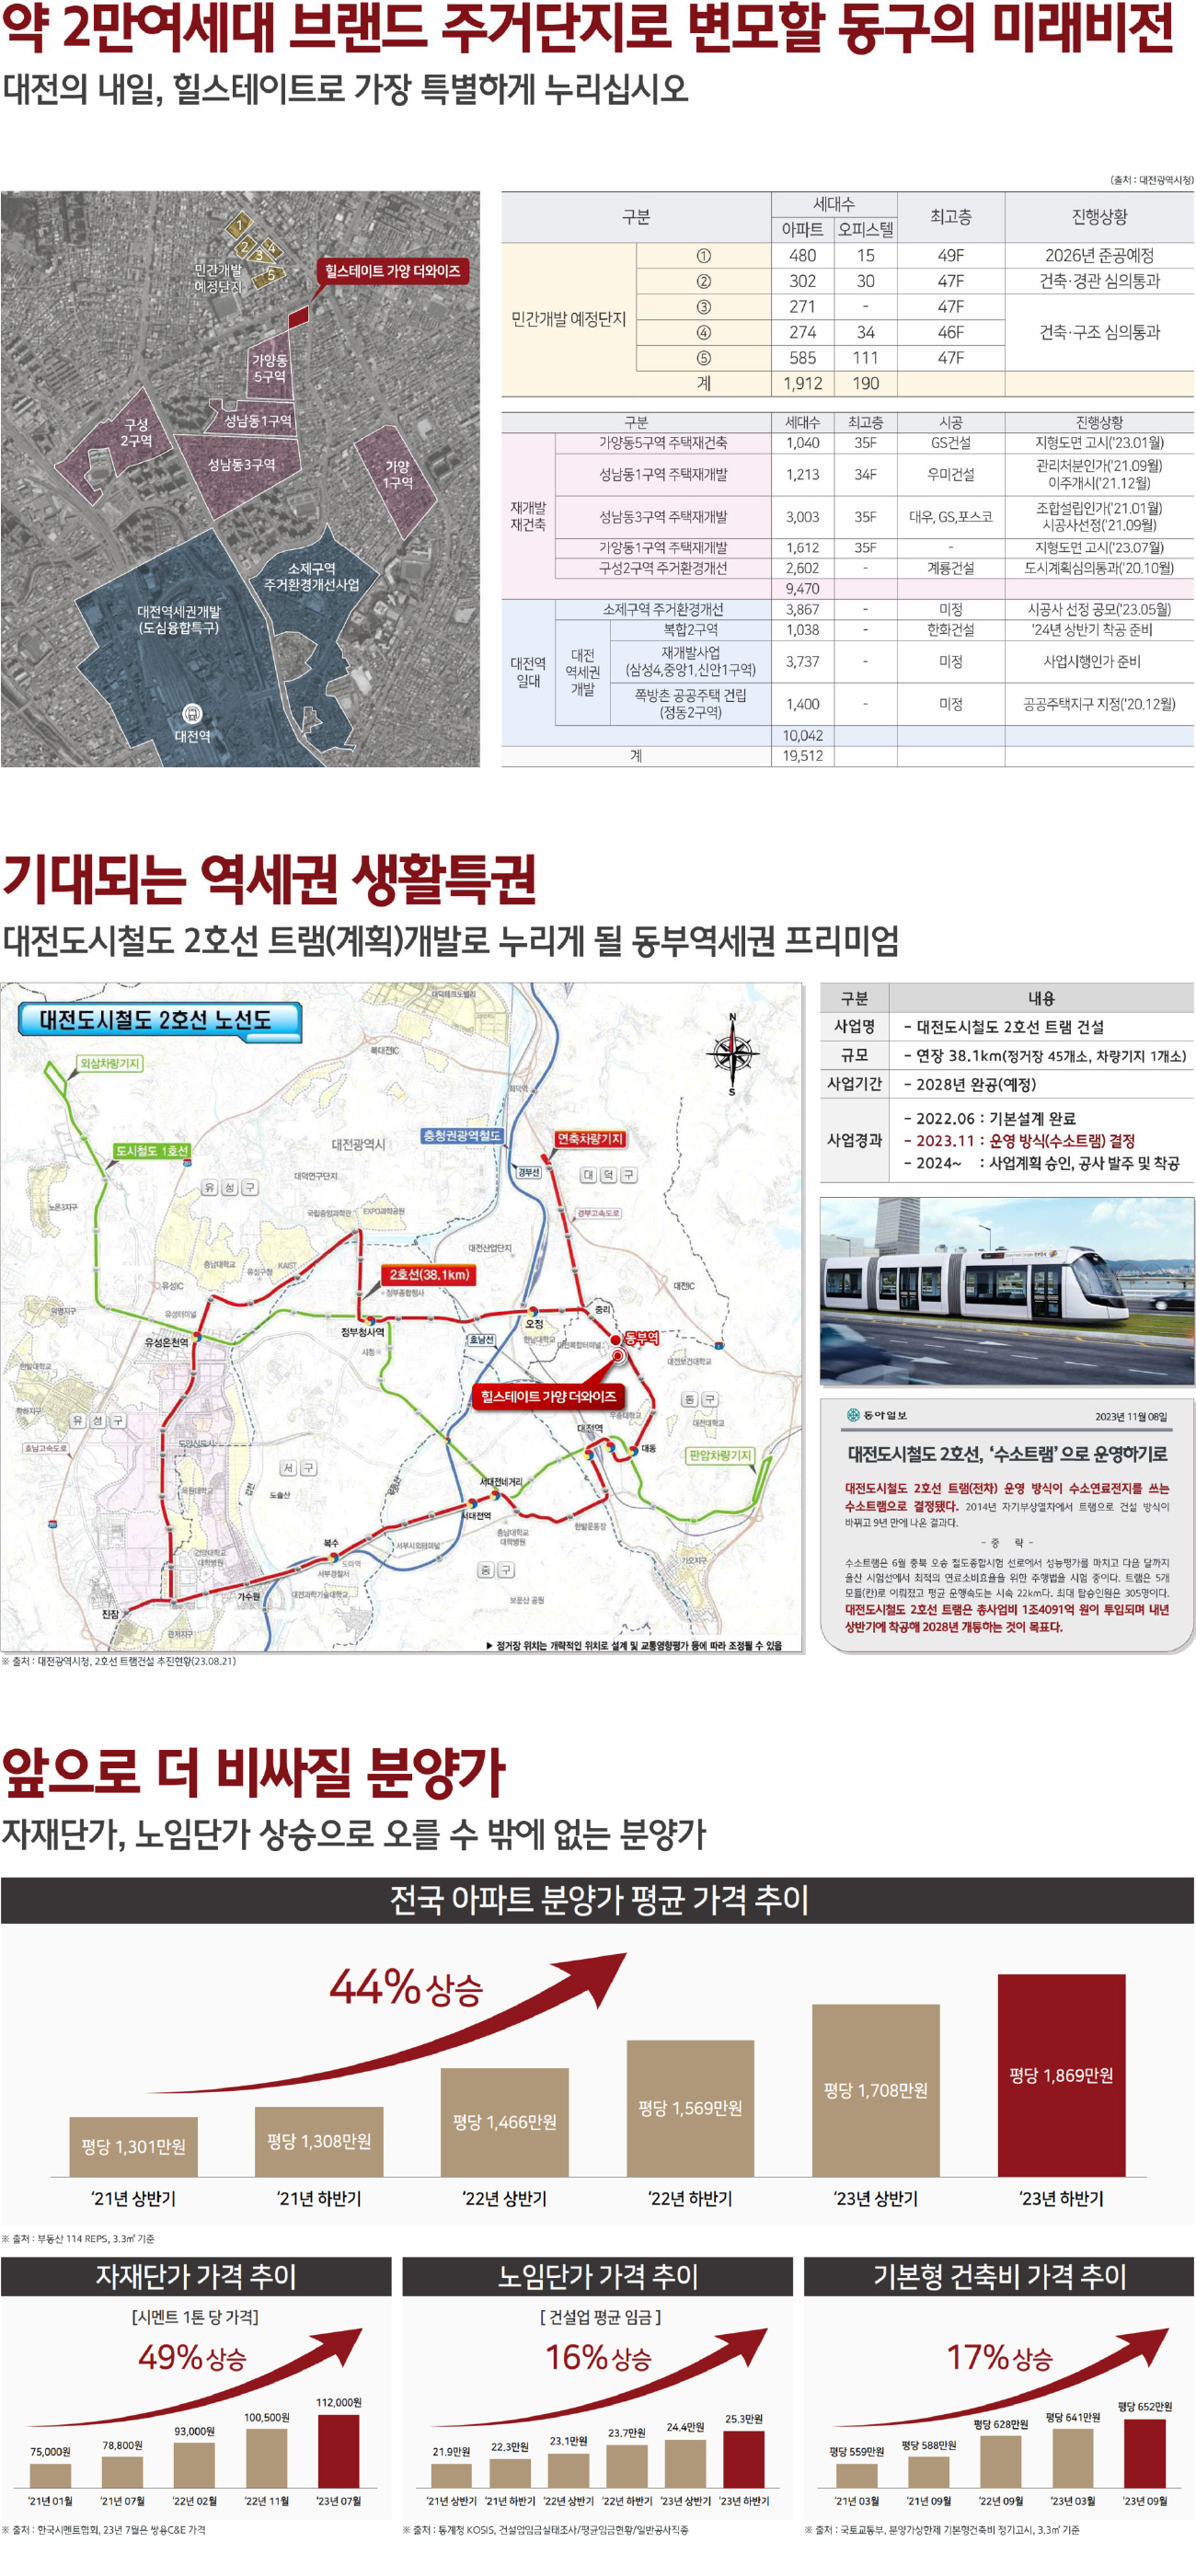This screenshot has width=1196, height=2576.
Task: Click the 112,000원 cement bar value
Action: (x=339, y=2403)
